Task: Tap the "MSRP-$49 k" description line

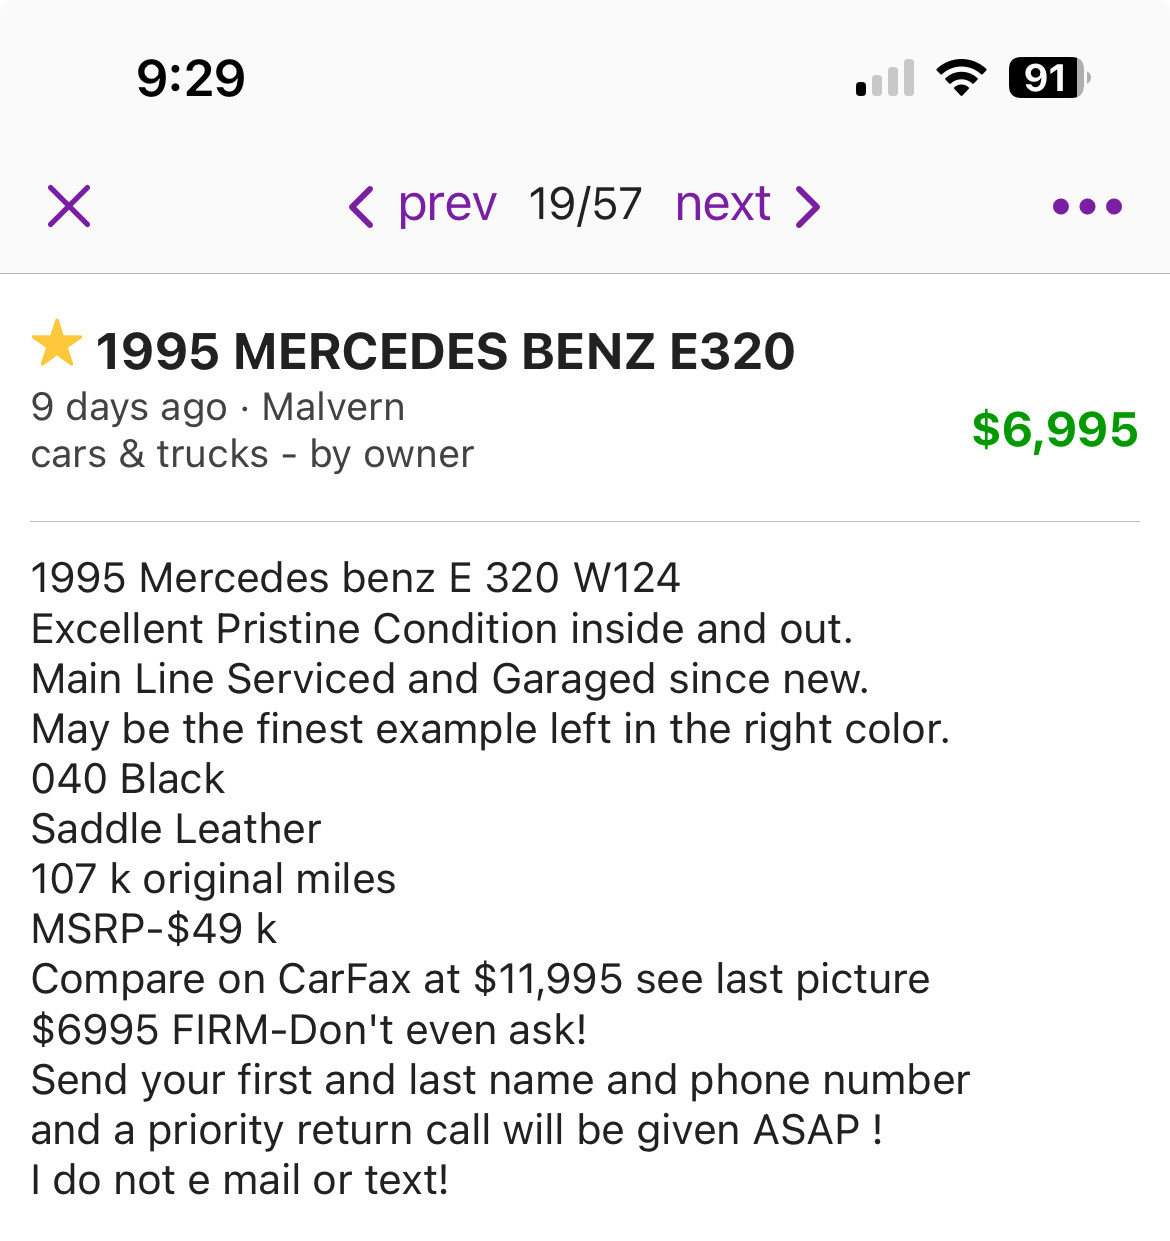Action: tap(154, 929)
